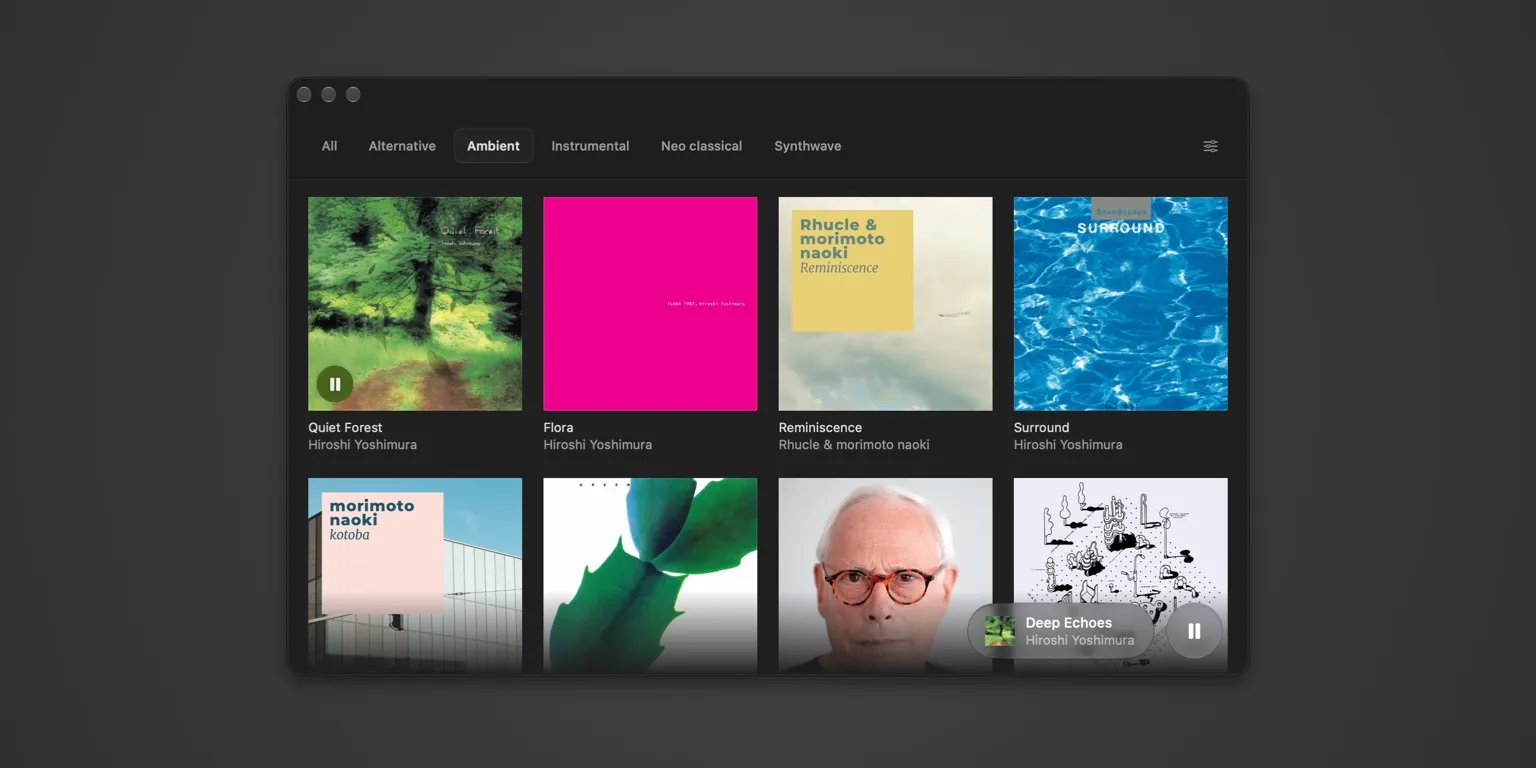This screenshot has width=1536, height=768.
Task: Open the pink Flora album cover
Action: click(x=650, y=304)
